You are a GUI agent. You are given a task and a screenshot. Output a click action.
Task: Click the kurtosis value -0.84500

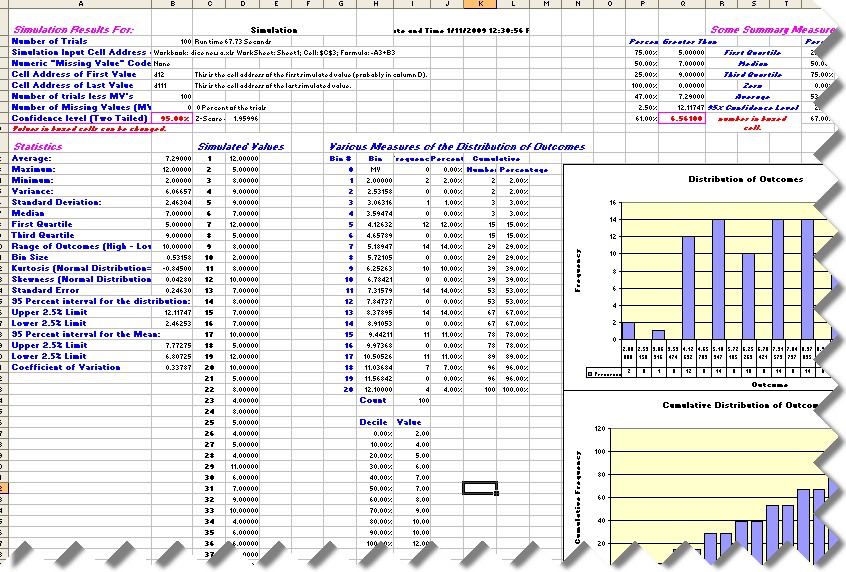click(178, 269)
